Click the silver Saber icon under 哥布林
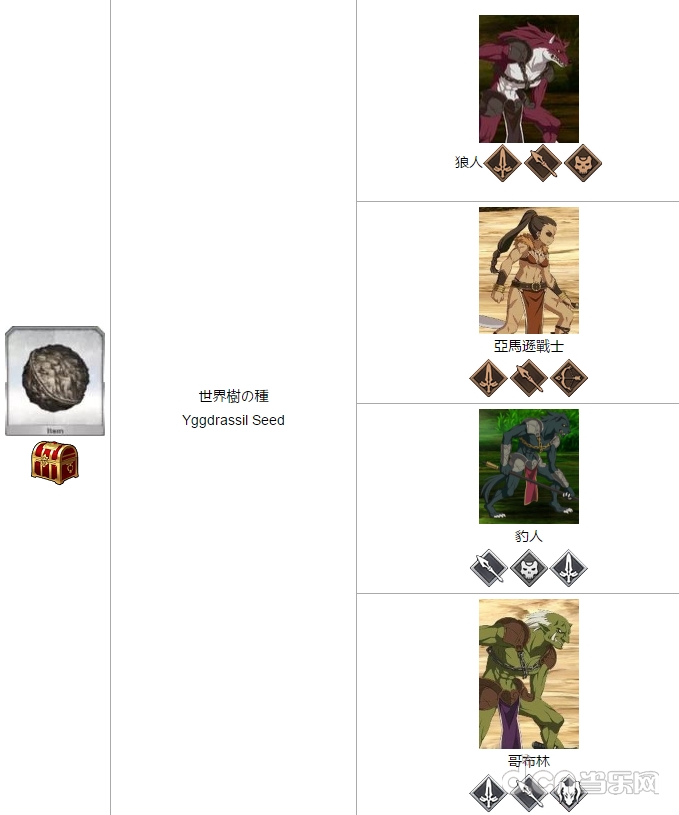This screenshot has height=815, width=679. (488, 794)
